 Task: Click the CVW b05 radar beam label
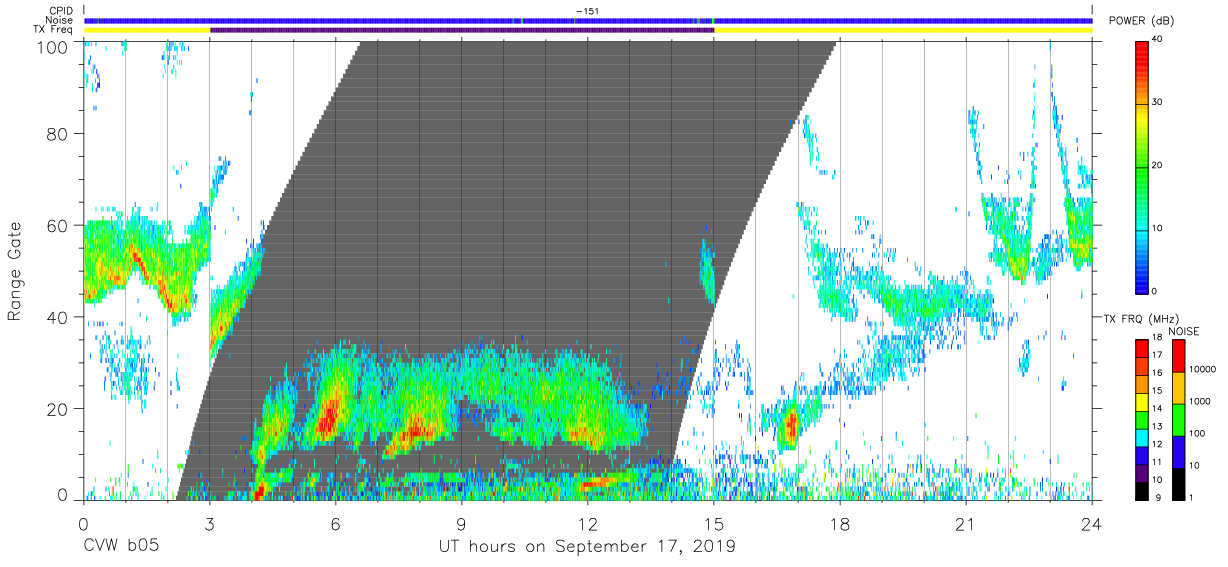(120, 547)
